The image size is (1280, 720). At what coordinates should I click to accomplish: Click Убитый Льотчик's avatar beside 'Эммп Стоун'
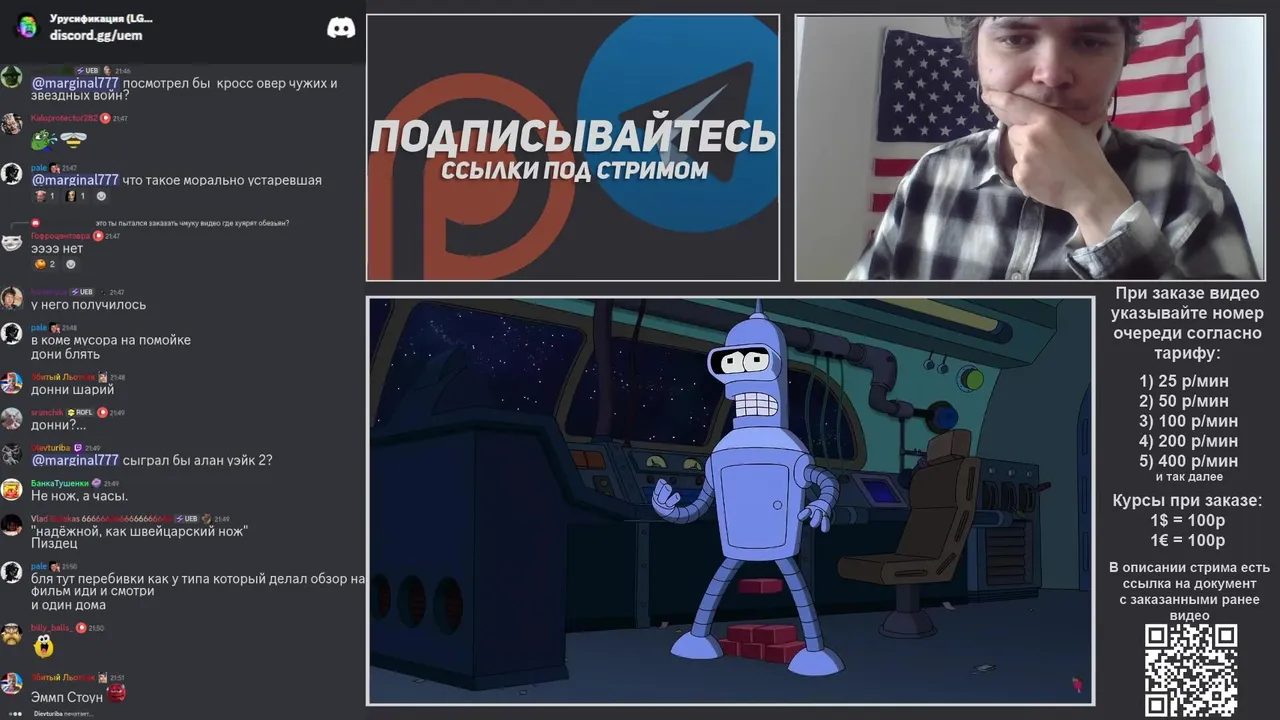(11, 683)
